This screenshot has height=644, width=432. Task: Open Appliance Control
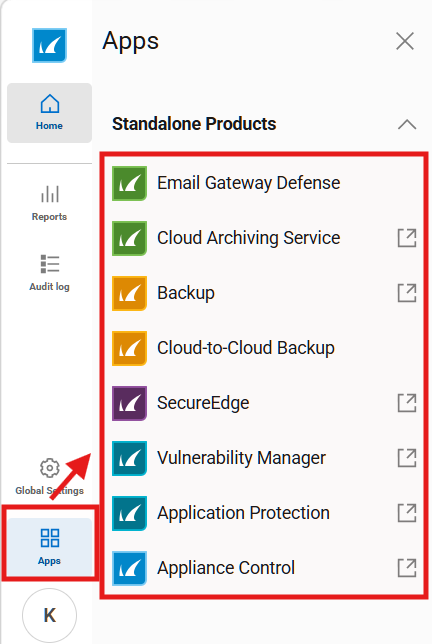pyautogui.click(x=226, y=568)
